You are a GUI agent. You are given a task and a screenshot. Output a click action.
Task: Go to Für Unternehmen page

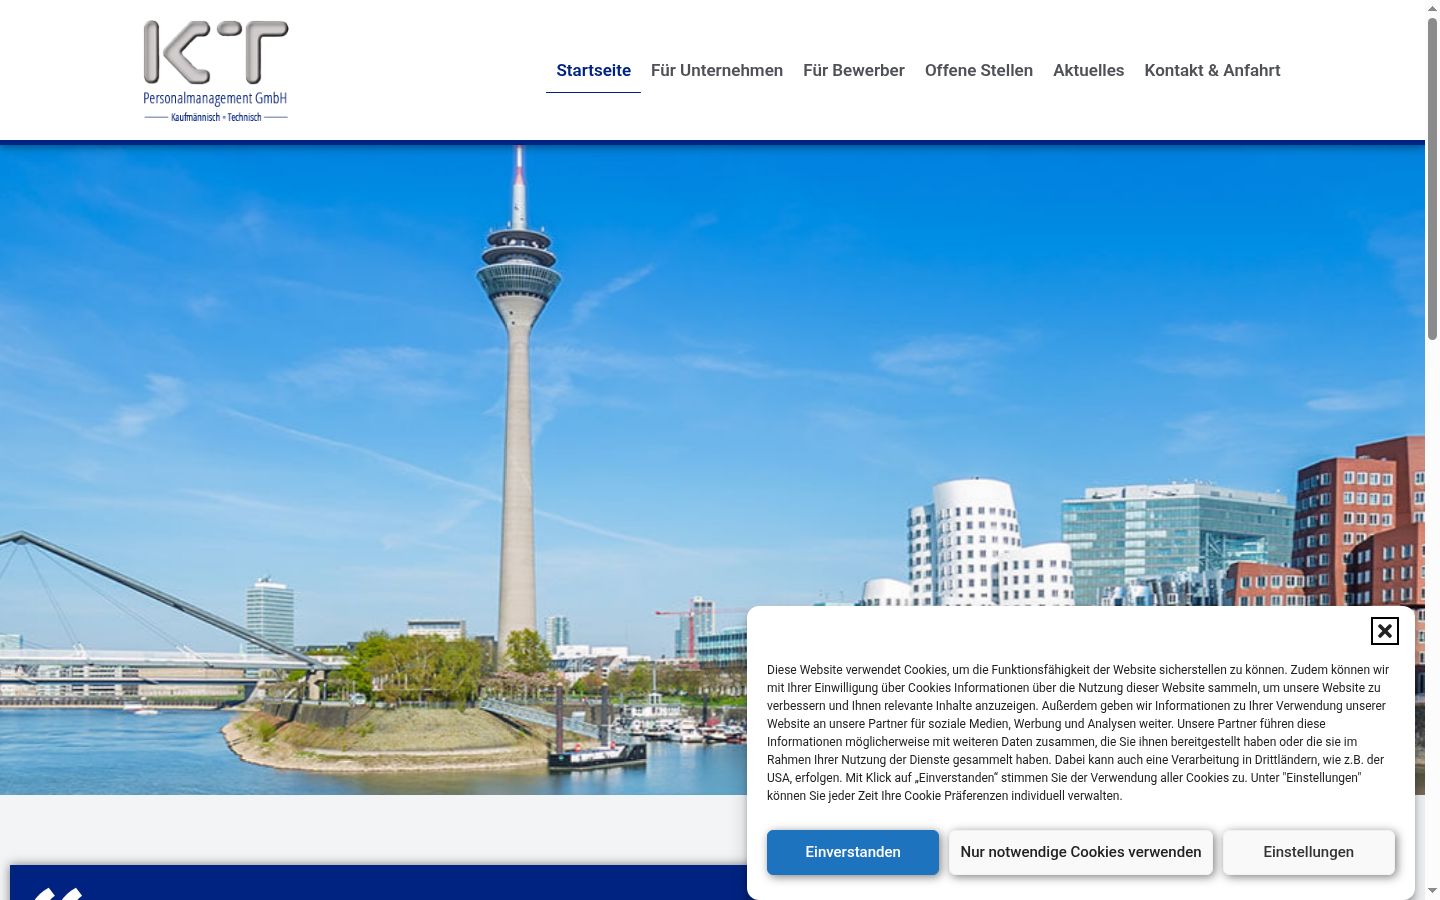(x=717, y=70)
